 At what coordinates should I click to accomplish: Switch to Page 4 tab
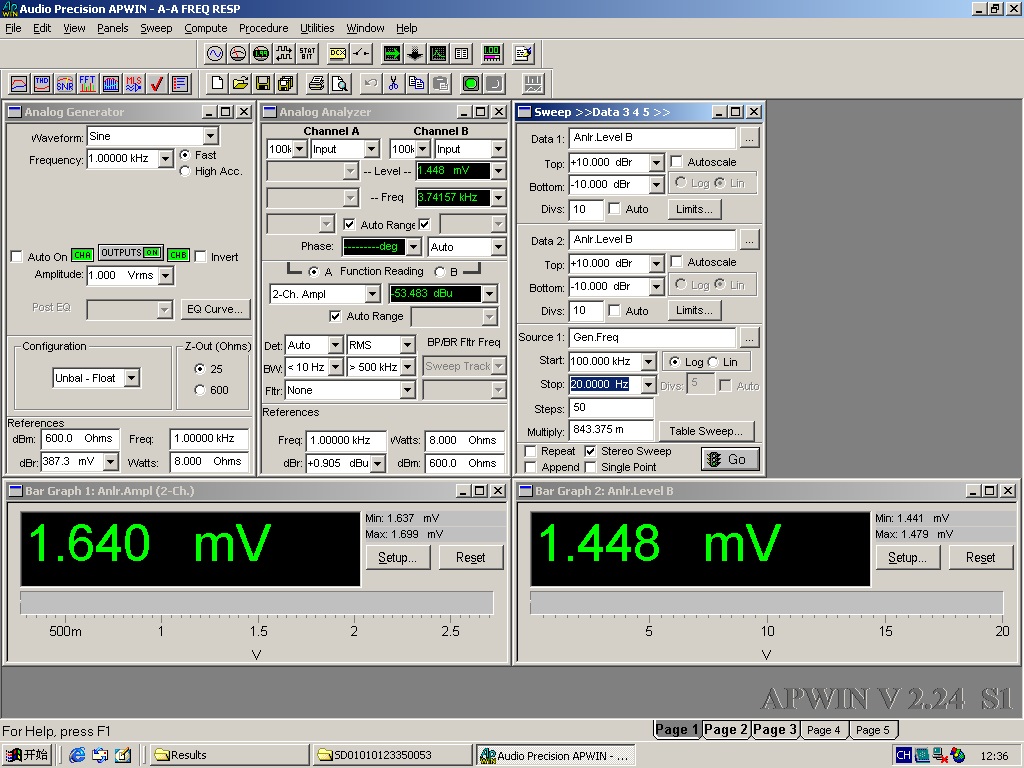coord(824,730)
